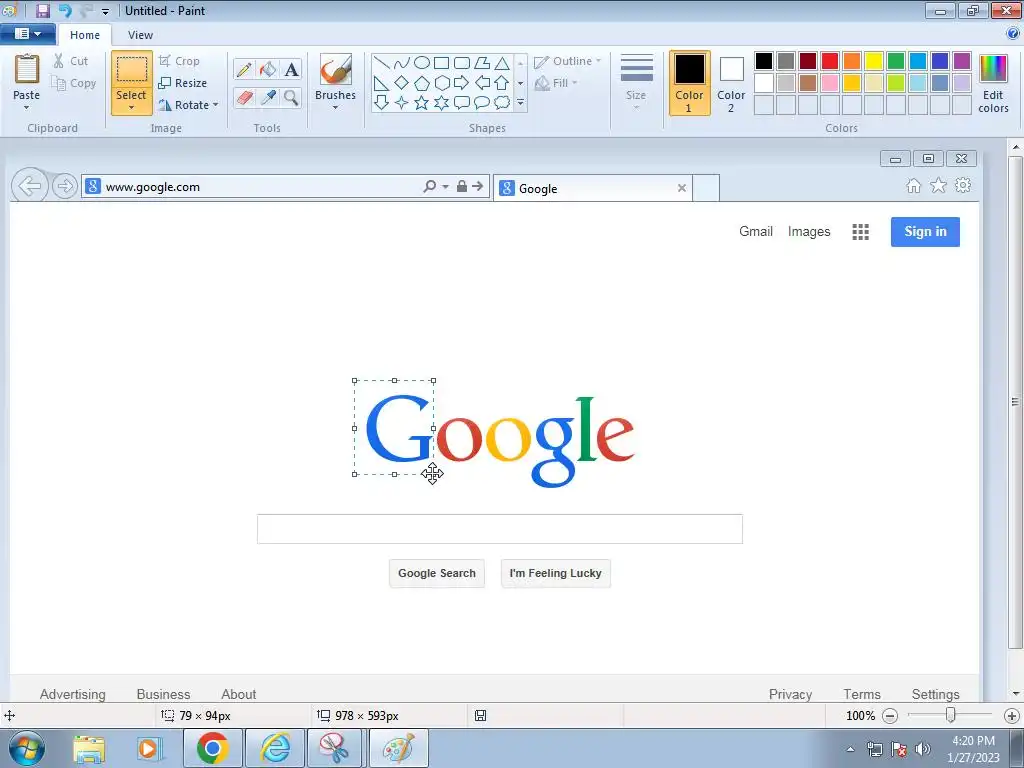The width and height of the screenshot is (1024, 768).
Task: Click the Undo arrow in title bar
Action: [x=64, y=10]
